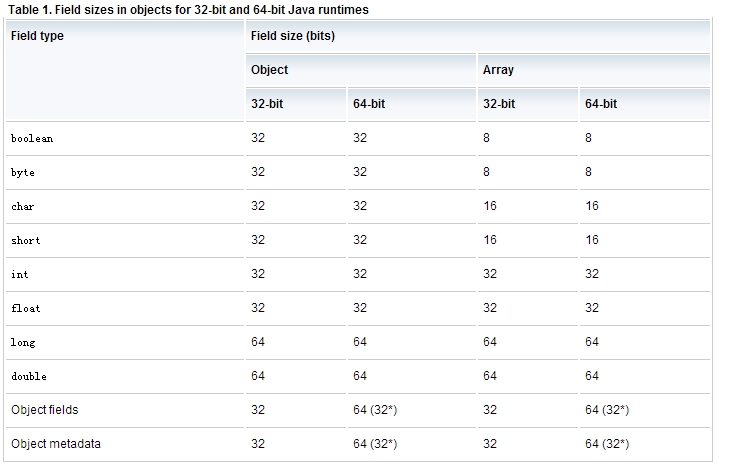The height and width of the screenshot is (467, 747).
Task: Click the Object metadata row label
Action: point(56,444)
